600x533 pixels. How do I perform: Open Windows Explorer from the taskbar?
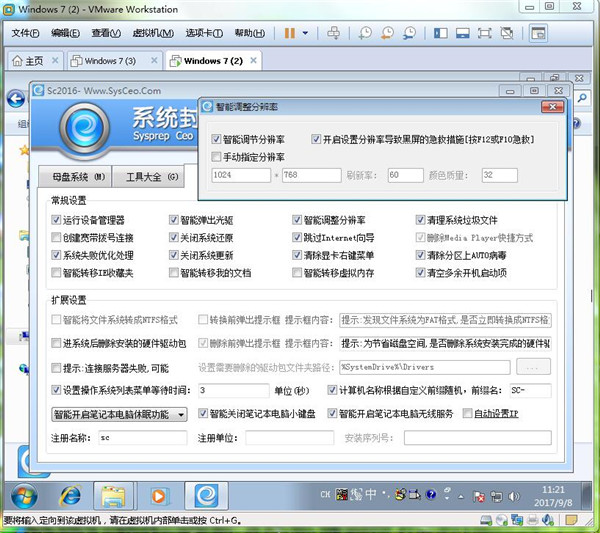click(x=113, y=496)
